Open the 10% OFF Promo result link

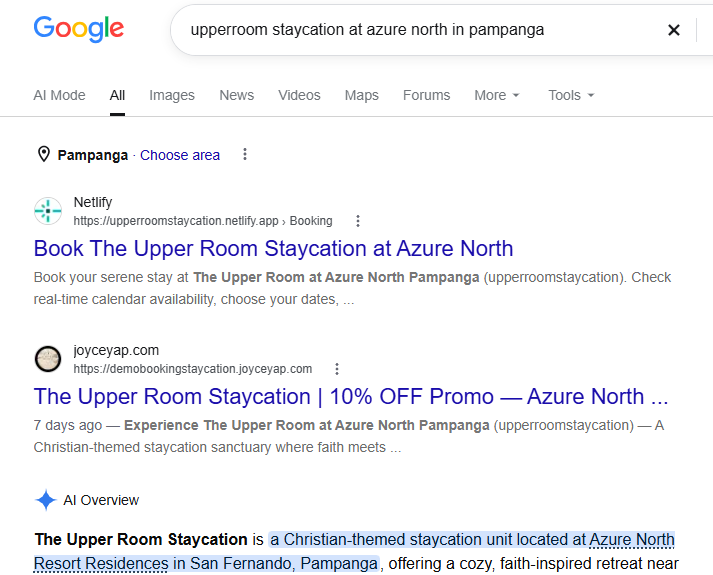351,396
